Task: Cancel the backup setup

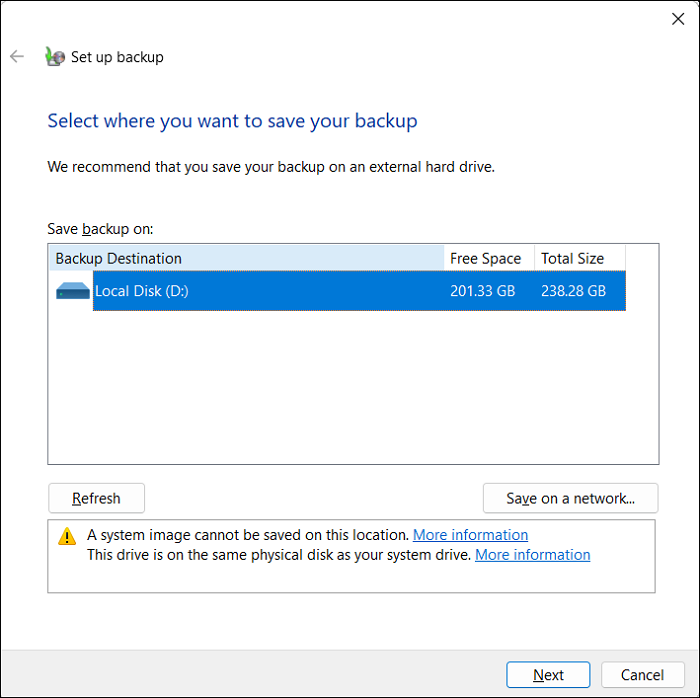Action: [642, 675]
